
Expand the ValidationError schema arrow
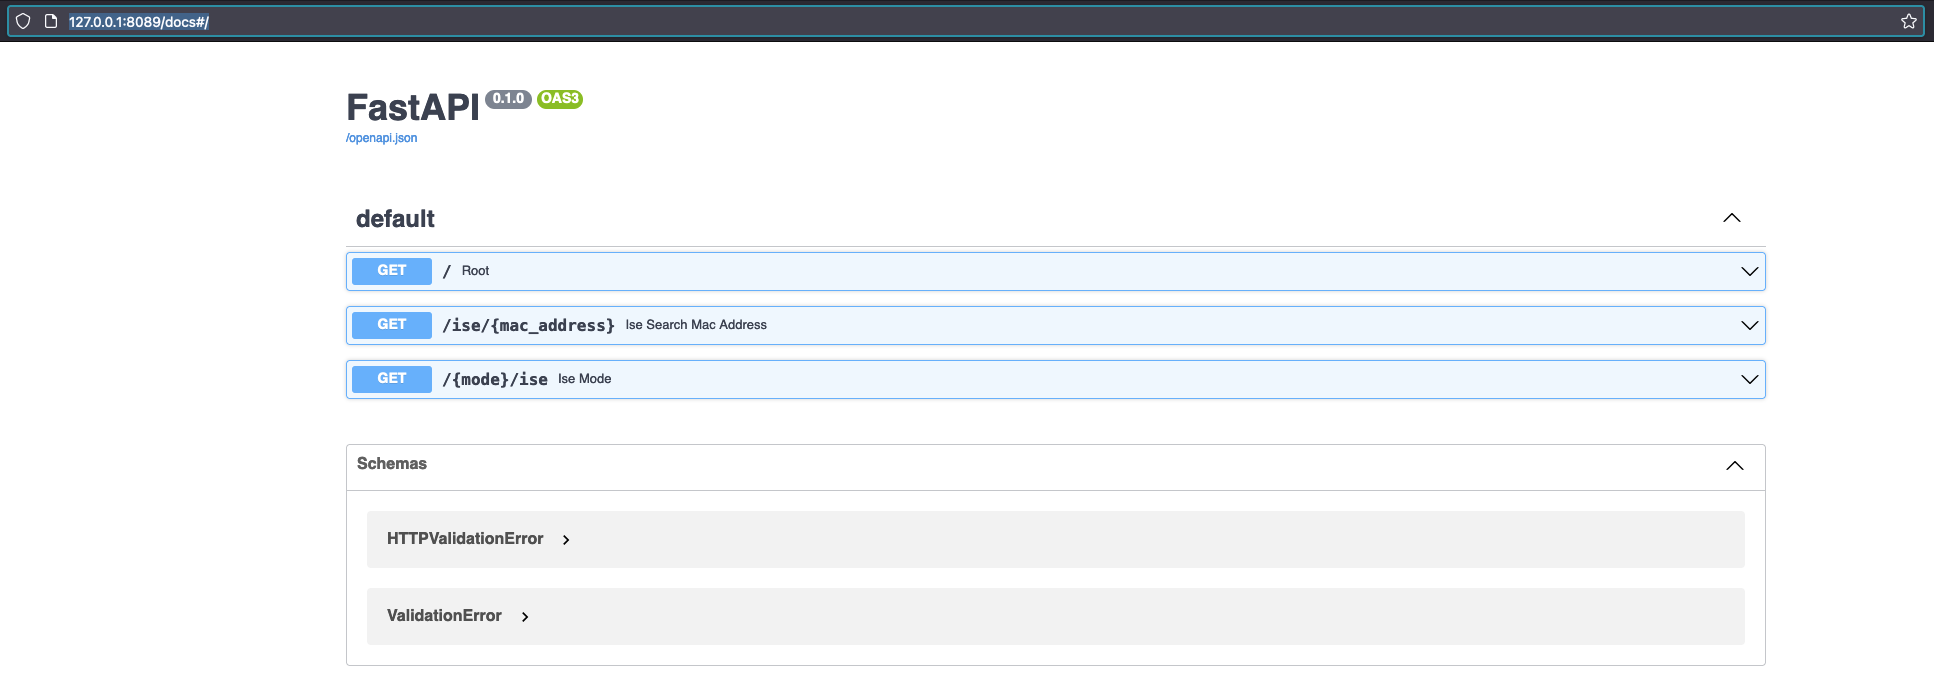tap(525, 617)
